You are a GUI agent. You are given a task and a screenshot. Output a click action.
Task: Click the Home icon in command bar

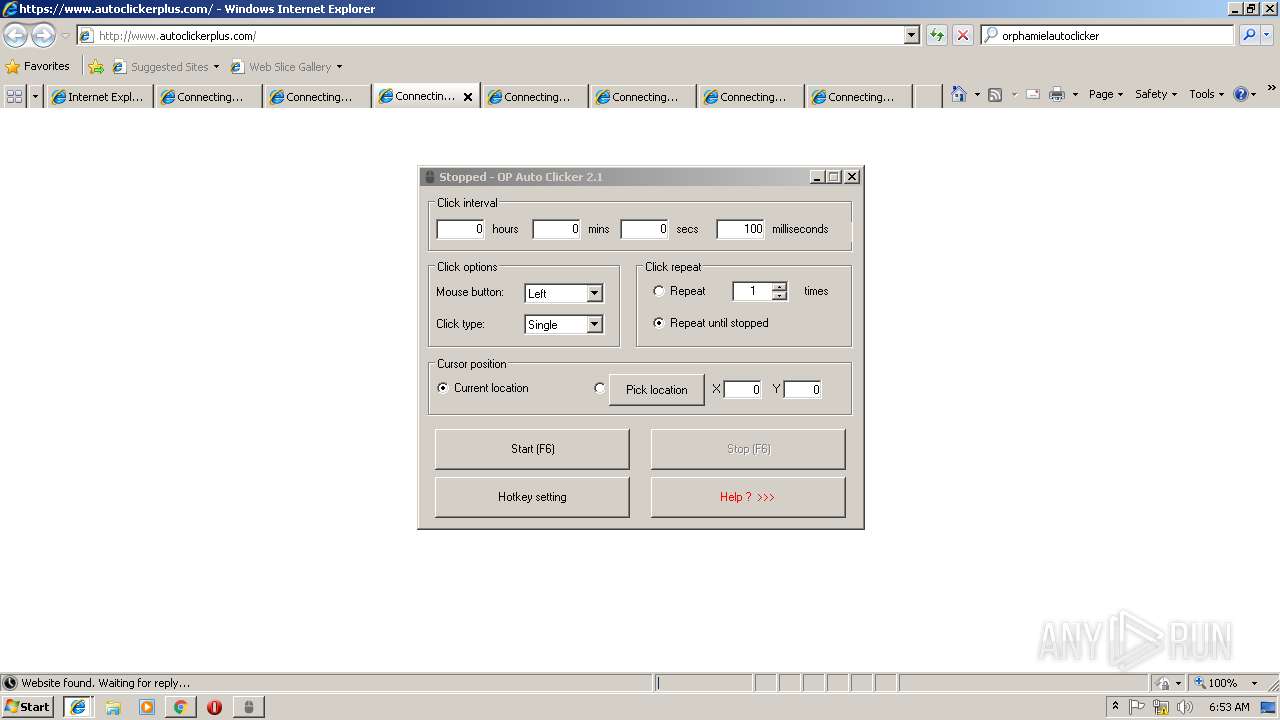point(959,94)
